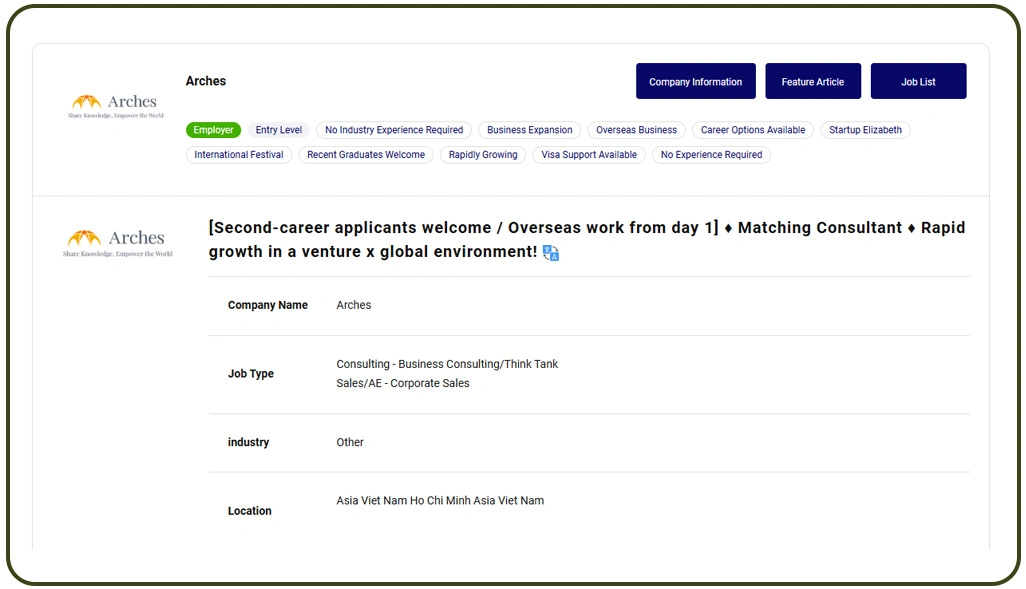Select the green Employer tag
Screen dimensions: 1026x589
[x=213, y=130]
